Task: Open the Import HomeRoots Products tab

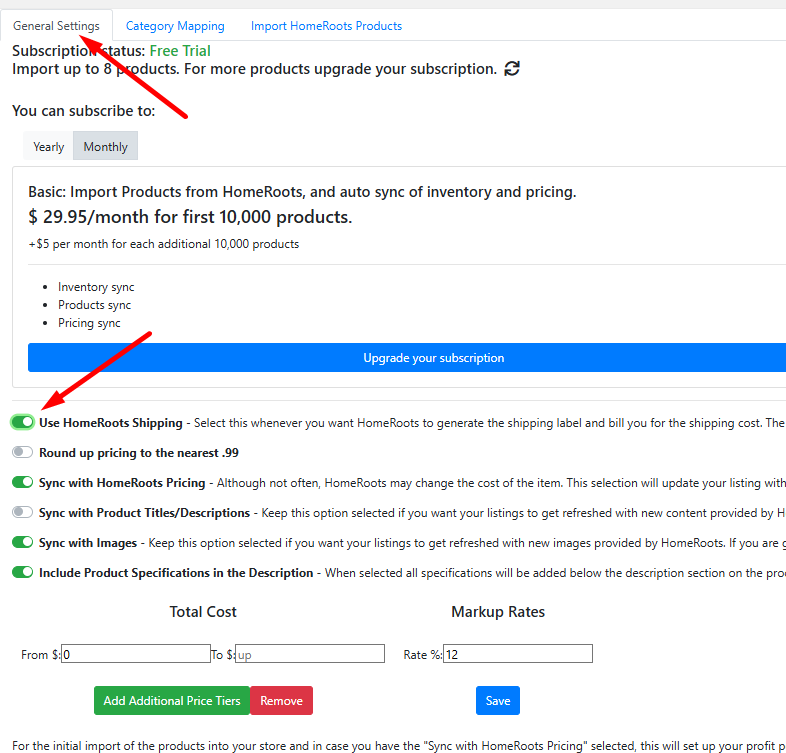Action: pos(326,26)
